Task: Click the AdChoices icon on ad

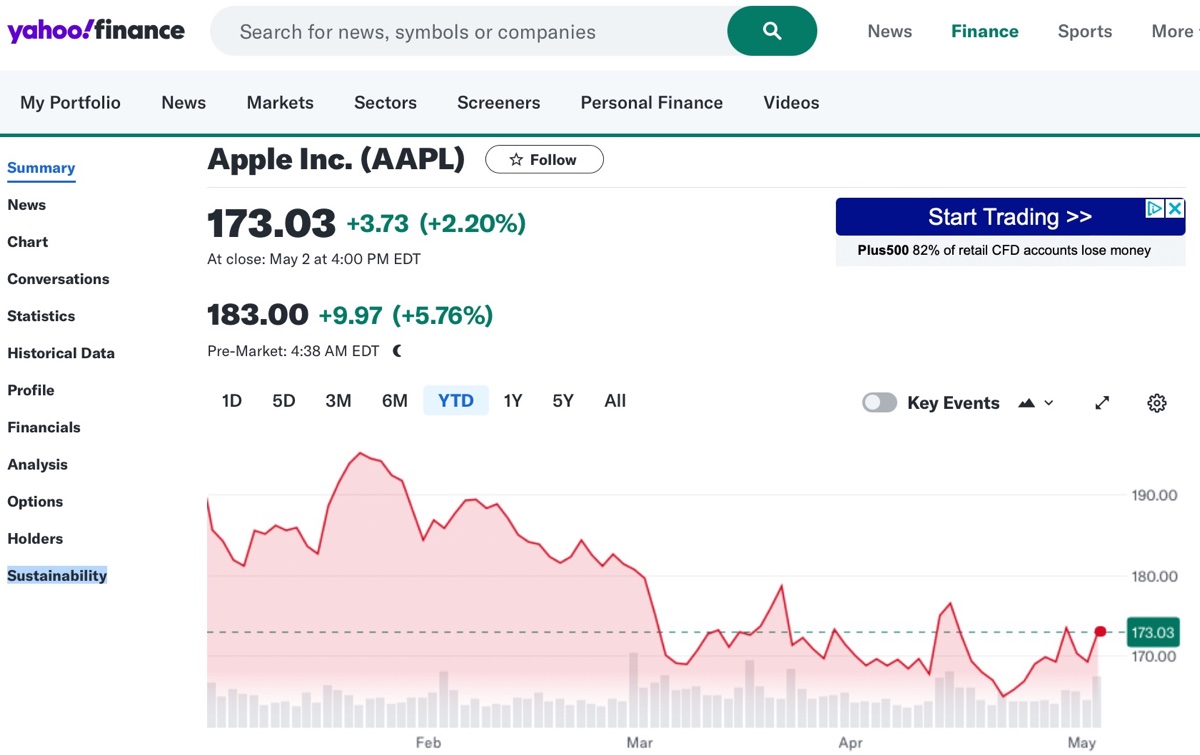Action: coord(1155,208)
